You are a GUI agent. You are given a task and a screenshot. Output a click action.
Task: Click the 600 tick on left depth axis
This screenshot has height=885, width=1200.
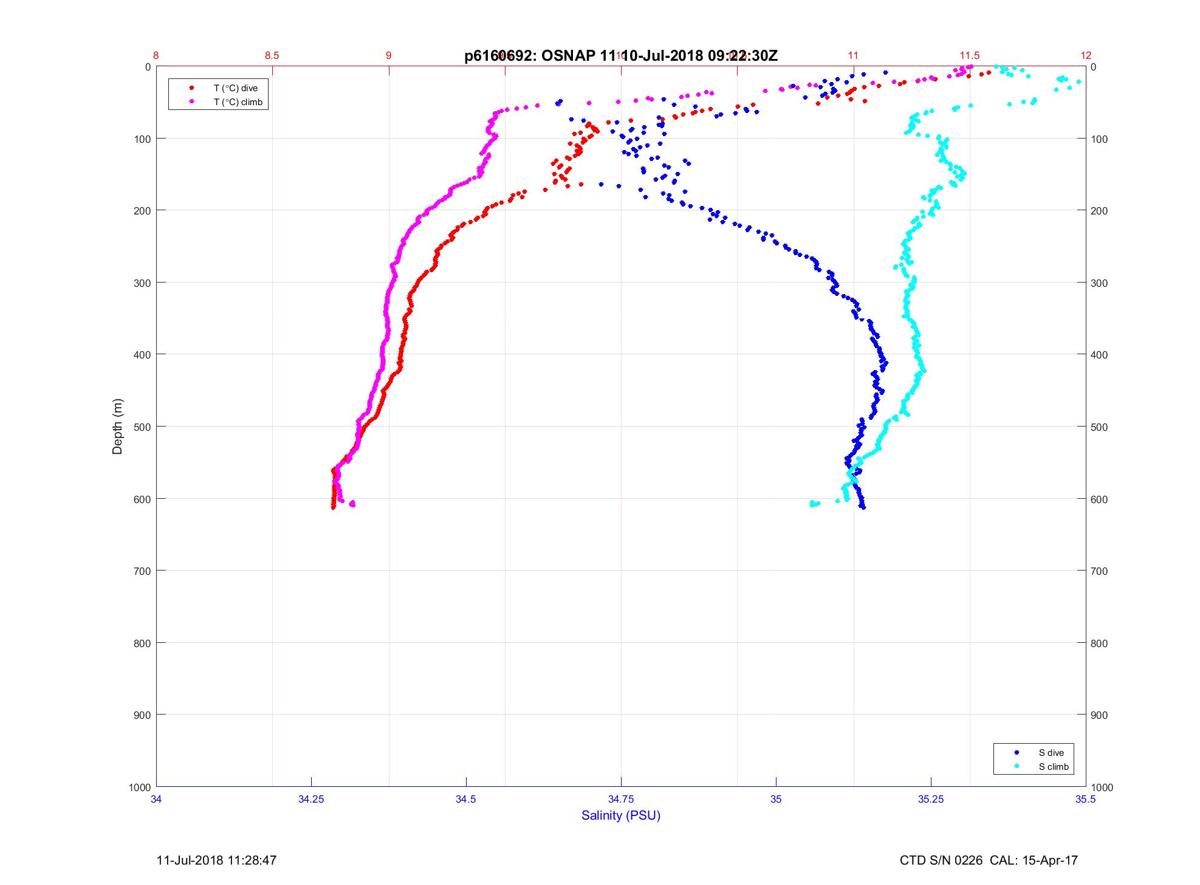pos(142,499)
